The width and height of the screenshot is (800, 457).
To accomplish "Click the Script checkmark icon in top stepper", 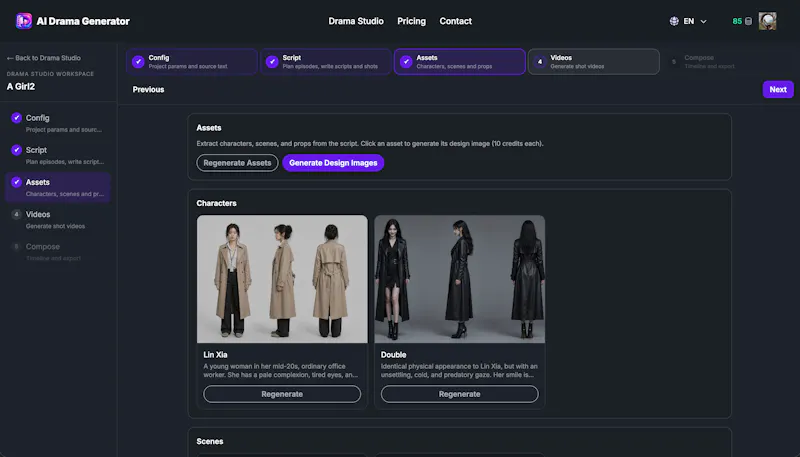I will click(272, 62).
